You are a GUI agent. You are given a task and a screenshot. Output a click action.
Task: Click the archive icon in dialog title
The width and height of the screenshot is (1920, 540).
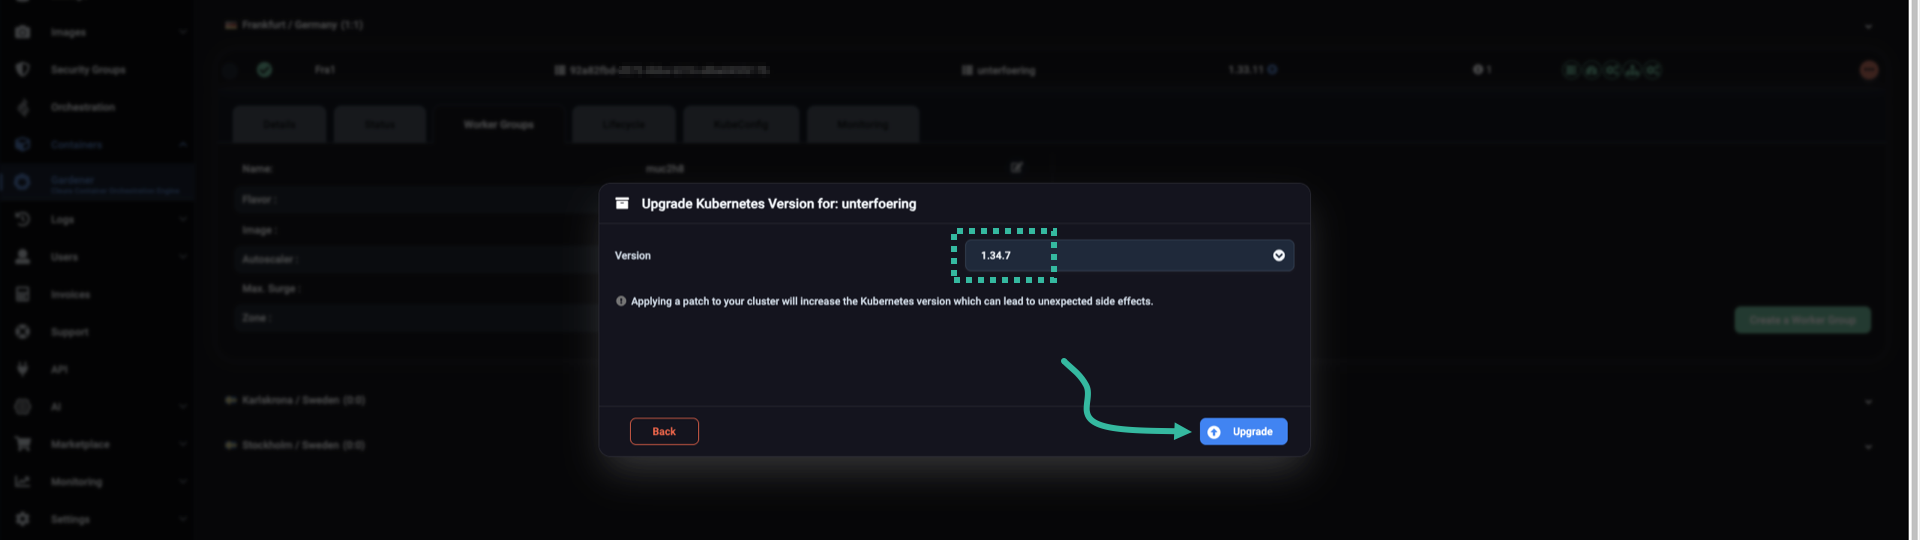[622, 203]
